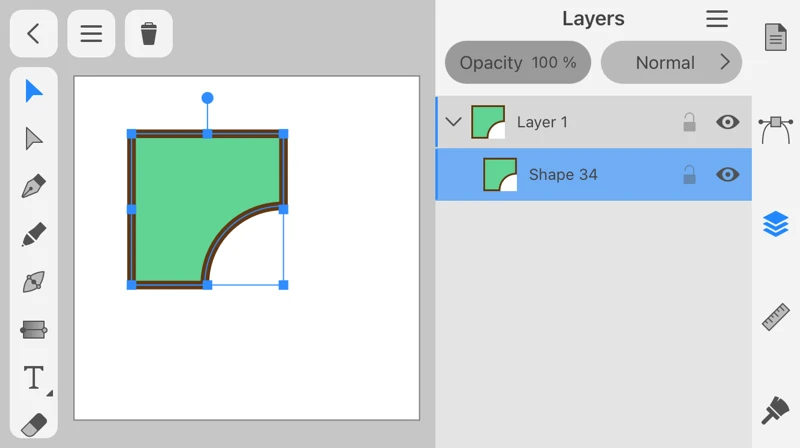The width and height of the screenshot is (800, 448).
Task: Select the Pen tool
Action: (x=34, y=187)
